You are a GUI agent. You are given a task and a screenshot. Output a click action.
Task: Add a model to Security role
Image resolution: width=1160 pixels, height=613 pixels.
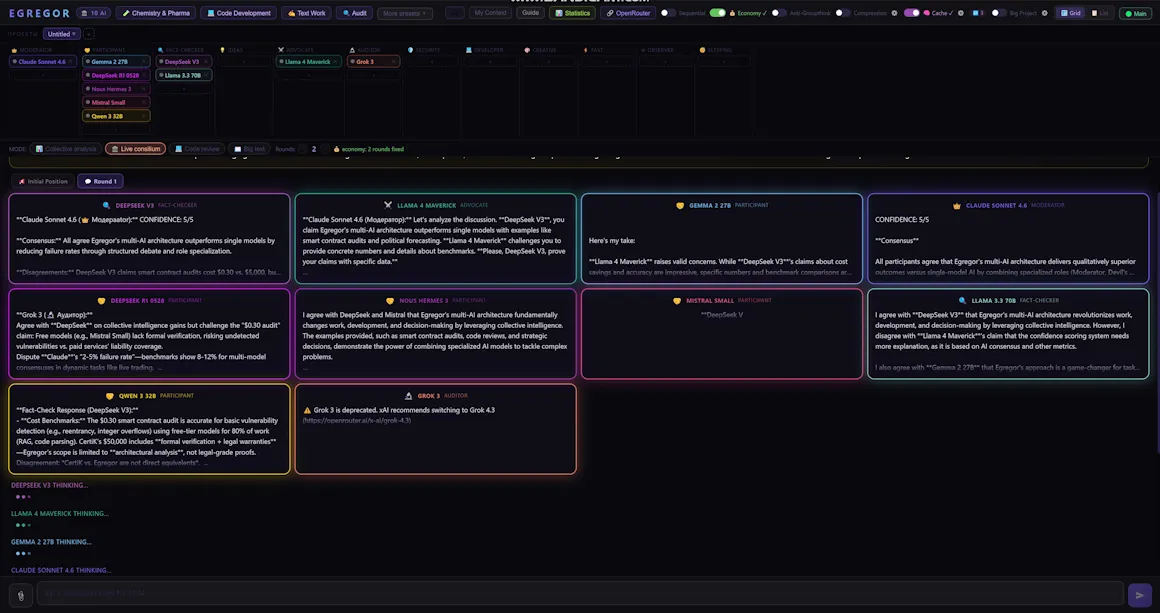pyautogui.click(x=431, y=61)
